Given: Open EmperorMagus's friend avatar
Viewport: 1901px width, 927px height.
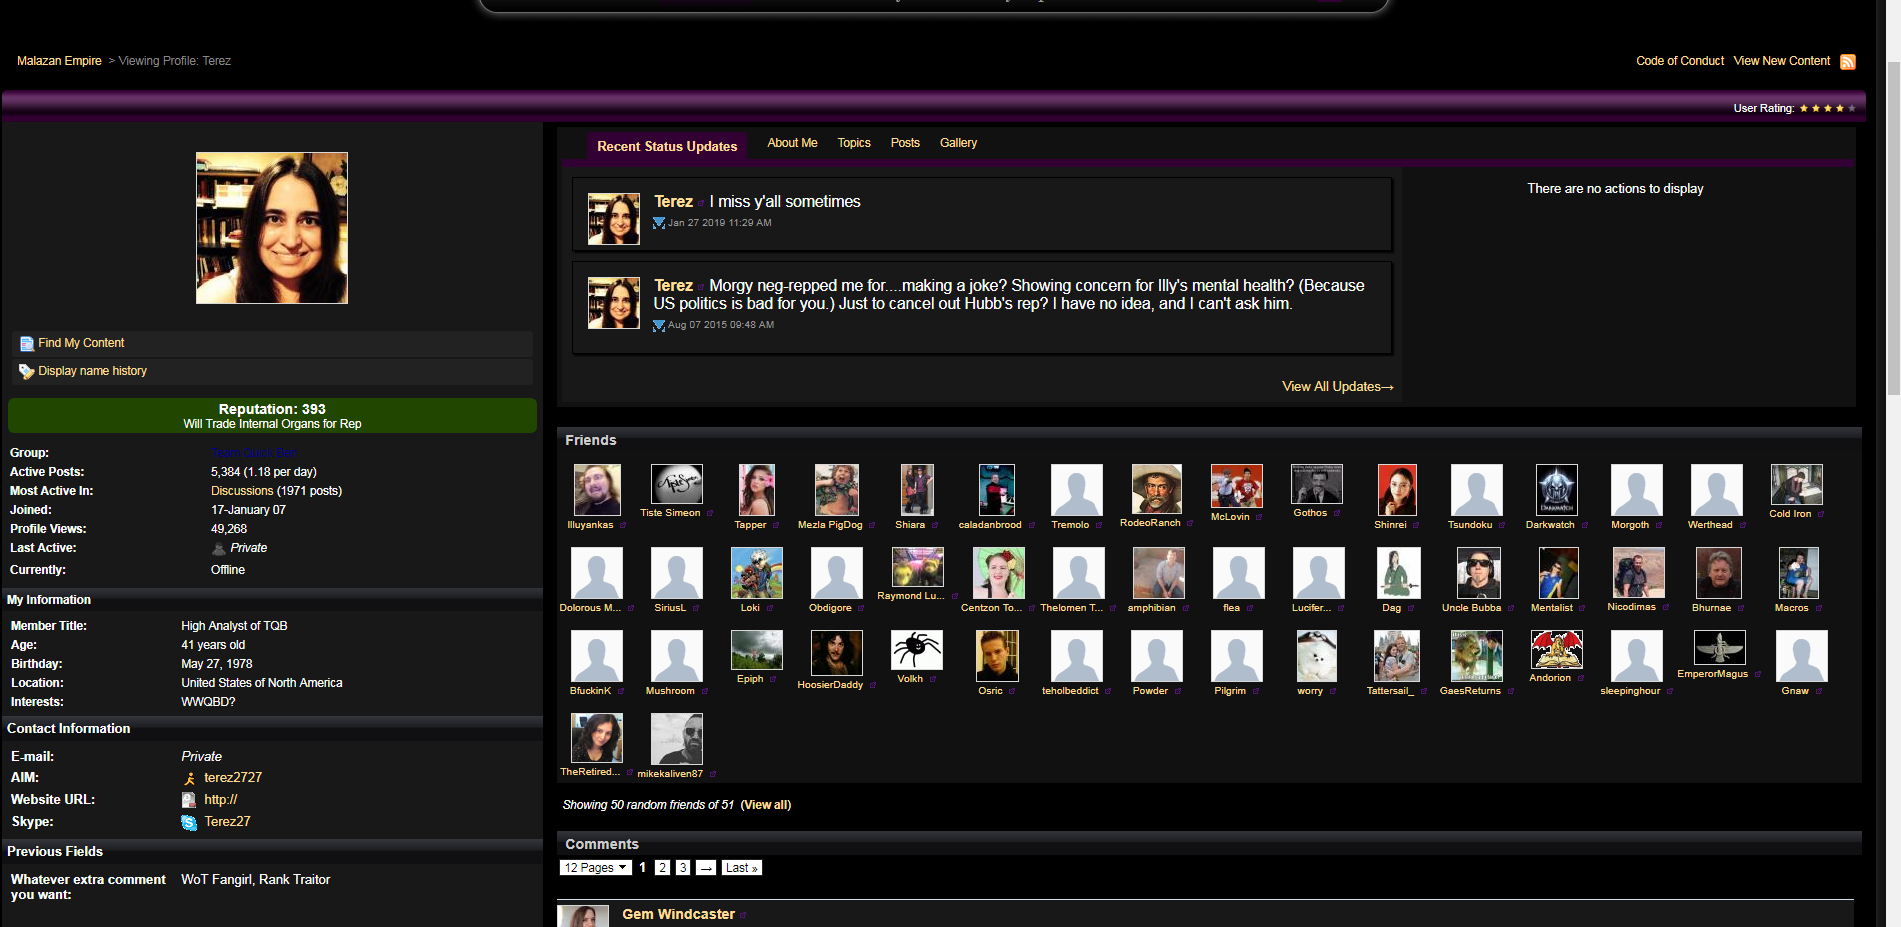Looking at the screenshot, I should (1720, 648).
